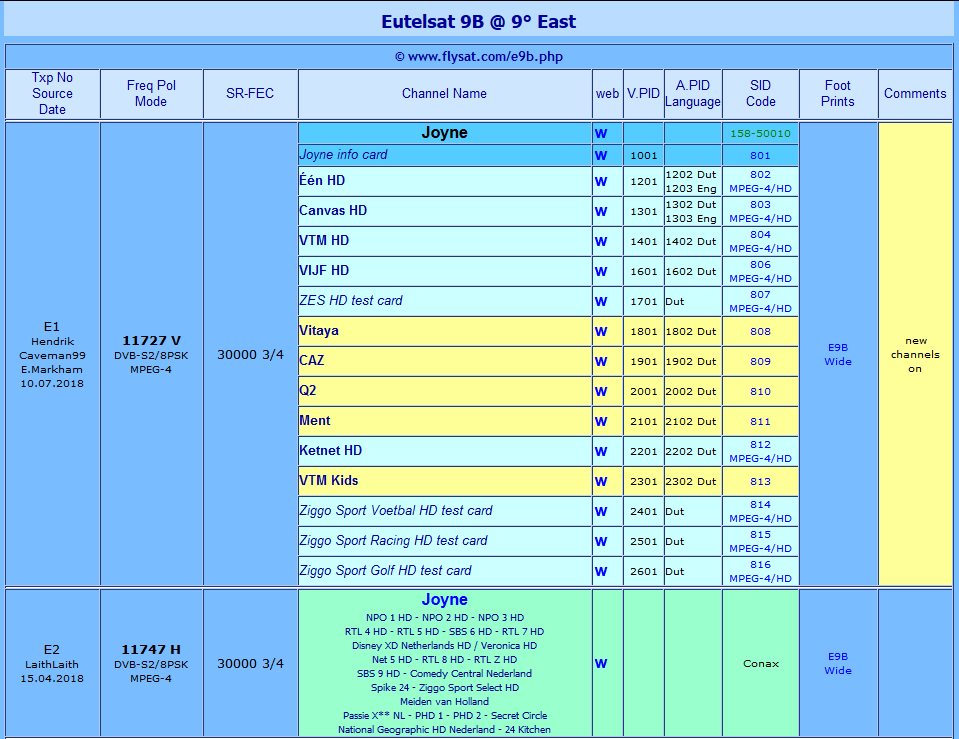
Task: Click the SID Code column header
Action: point(760,94)
